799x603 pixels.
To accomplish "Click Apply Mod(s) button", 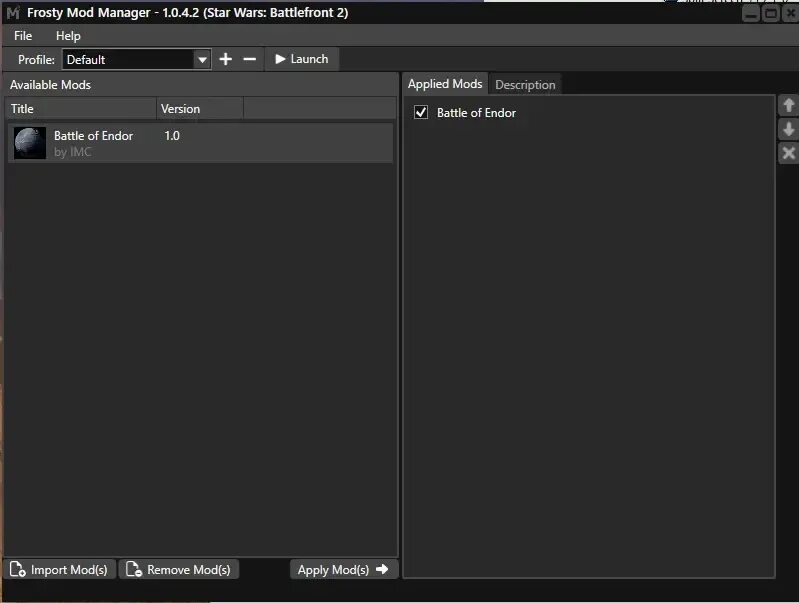I will point(343,569).
